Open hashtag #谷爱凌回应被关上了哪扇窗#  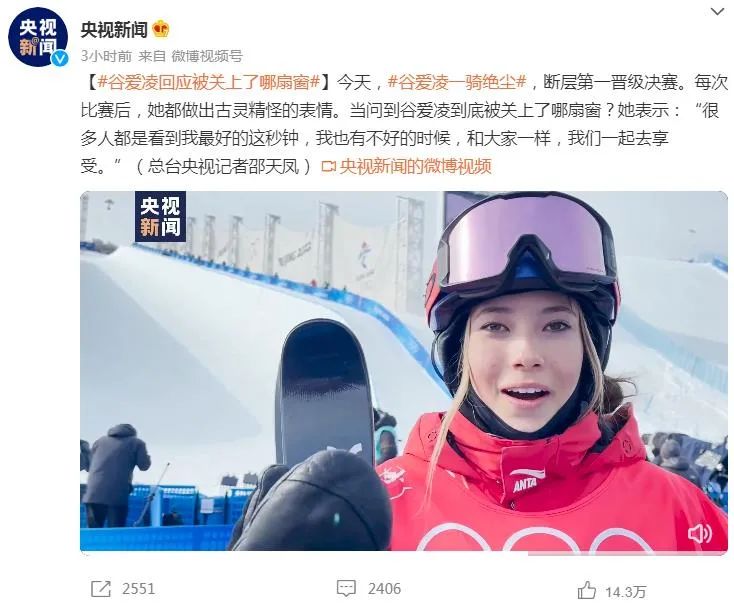pos(209,83)
